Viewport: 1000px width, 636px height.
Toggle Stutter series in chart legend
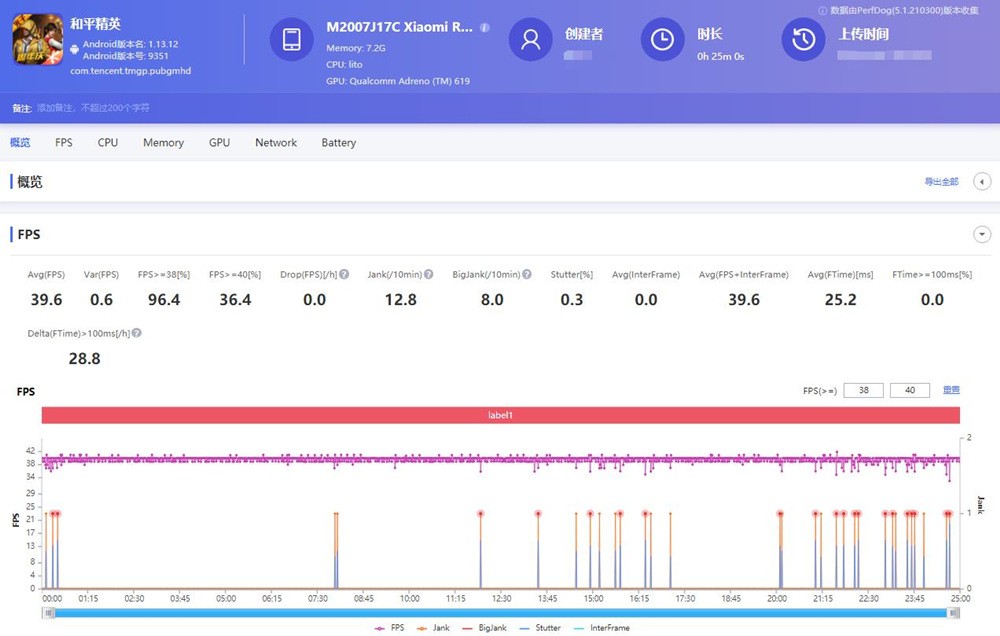[540, 628]
